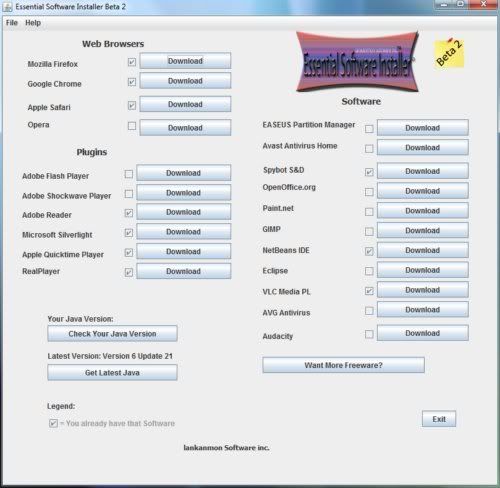
Task: Toggle the Microsoft Silverlight checkbox
Action: [x=129, y=233]
